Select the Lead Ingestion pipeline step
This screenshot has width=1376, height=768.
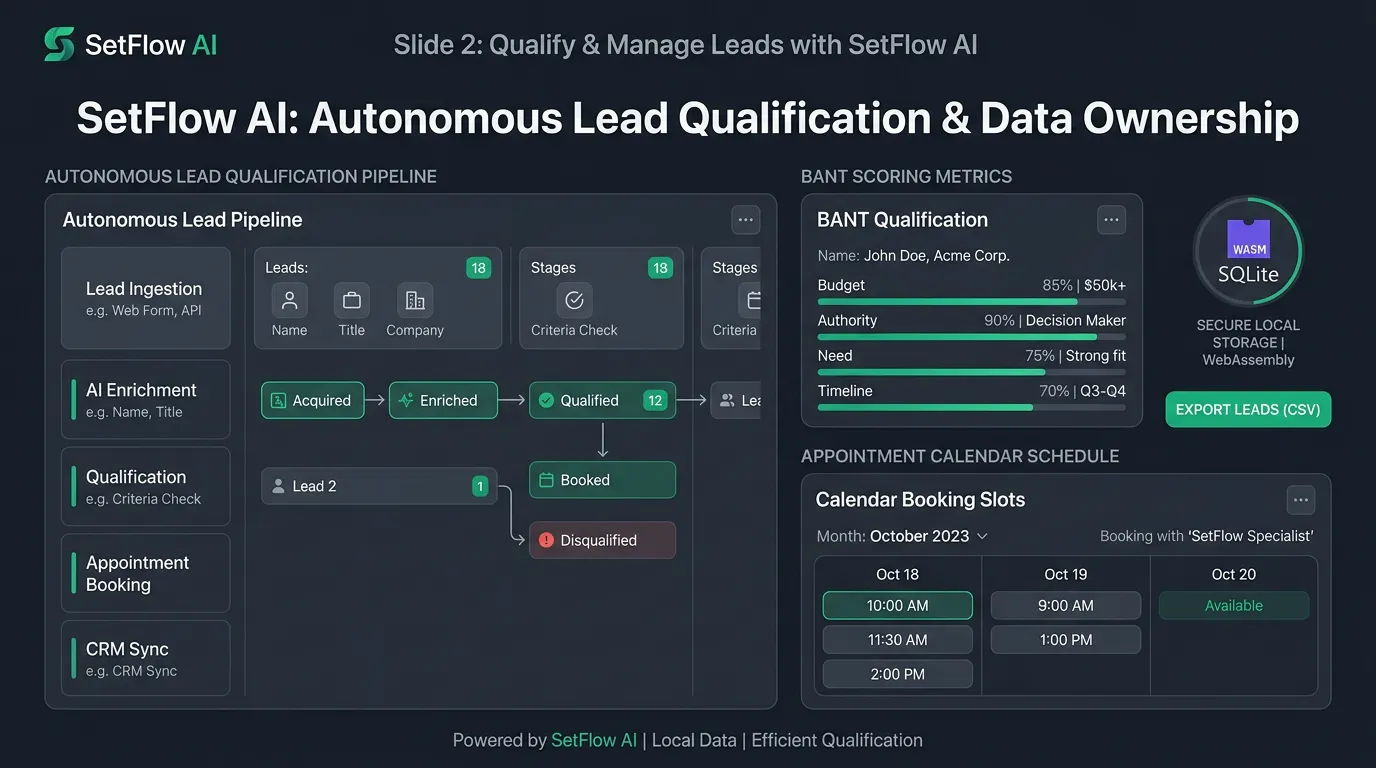(146, 298)
